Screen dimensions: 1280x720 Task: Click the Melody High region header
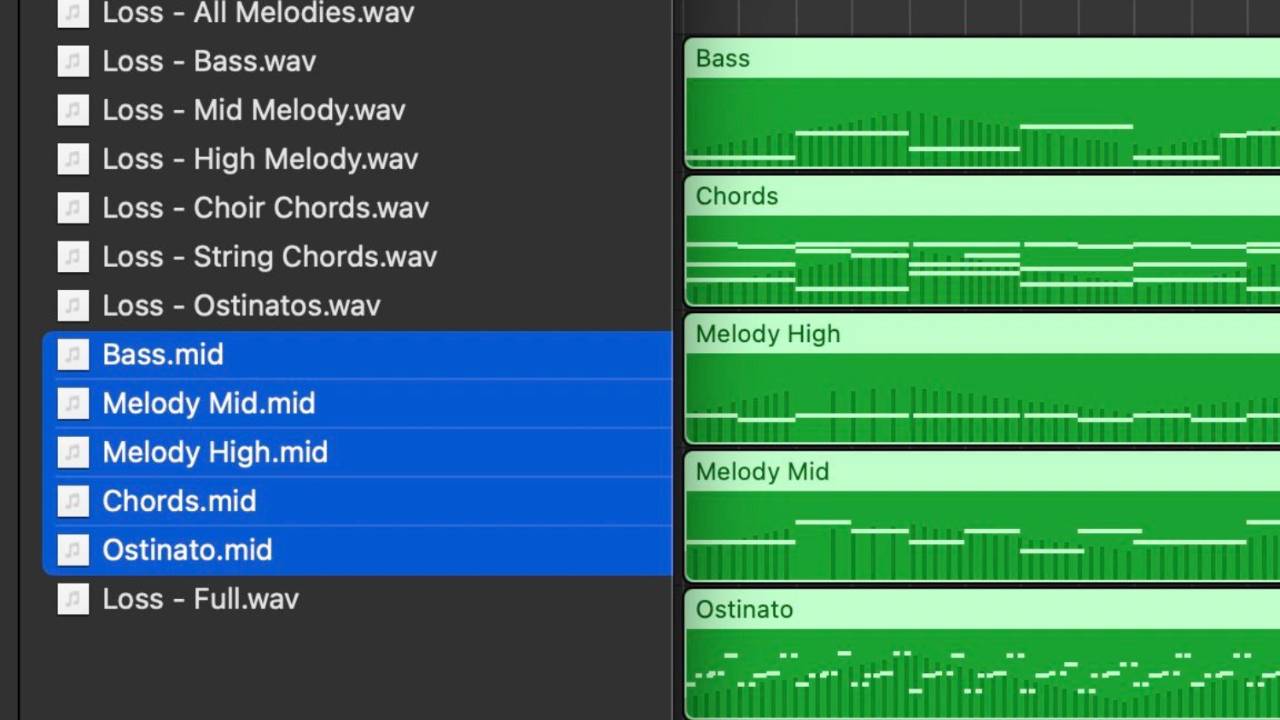click(767, 334)
